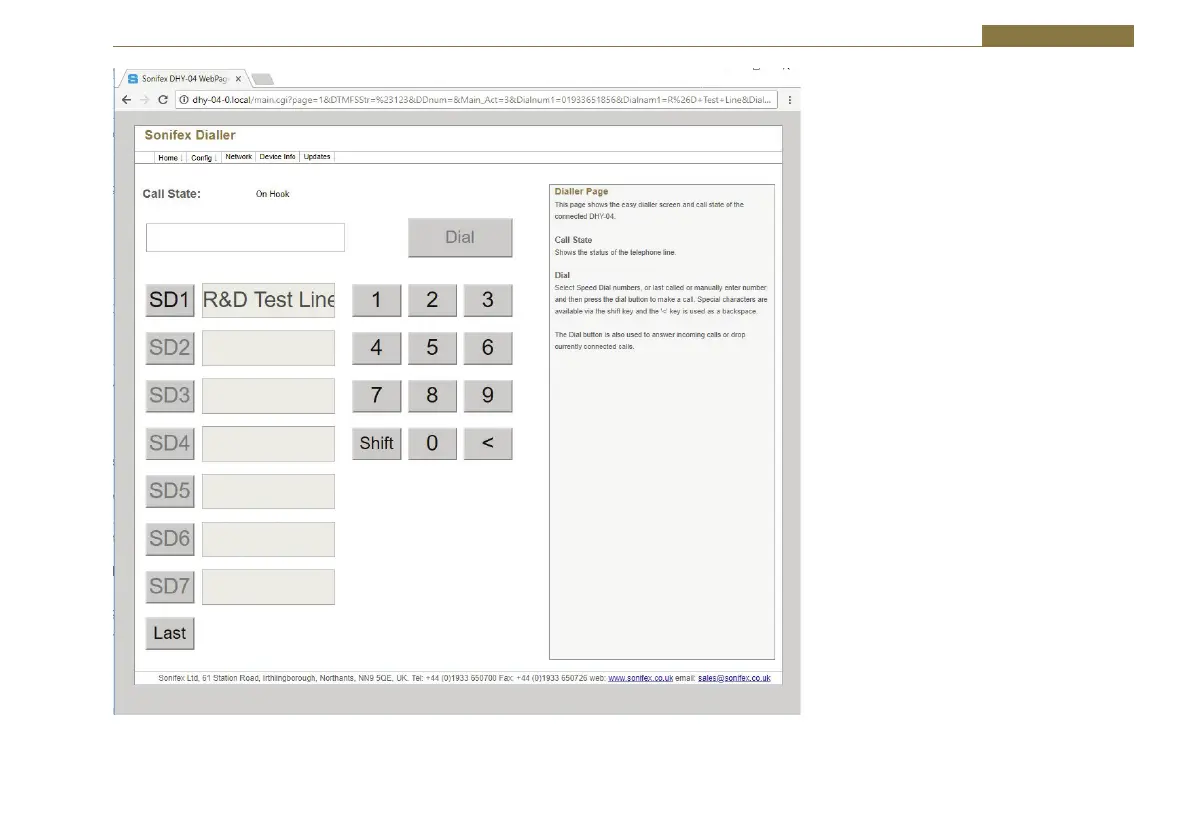Open the Device Info page

(277, 157)
